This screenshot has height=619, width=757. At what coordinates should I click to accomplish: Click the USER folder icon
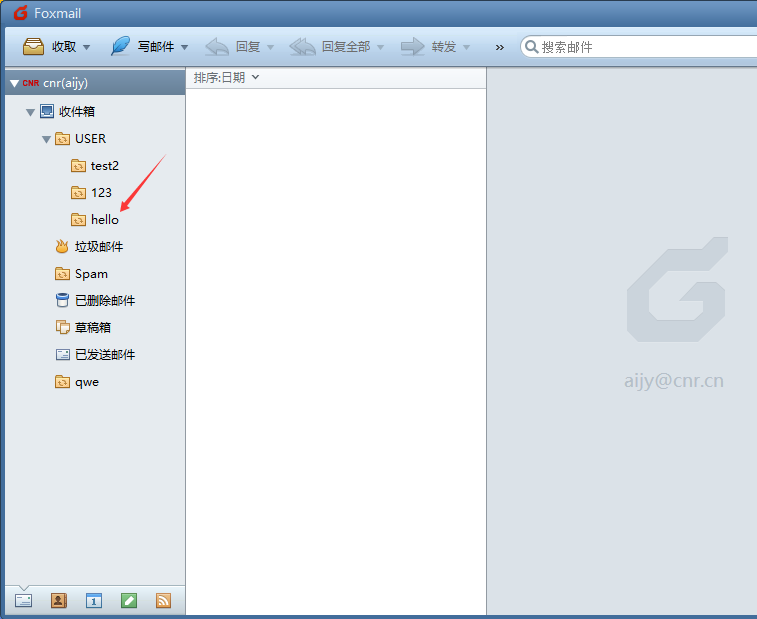coord(62,139)
